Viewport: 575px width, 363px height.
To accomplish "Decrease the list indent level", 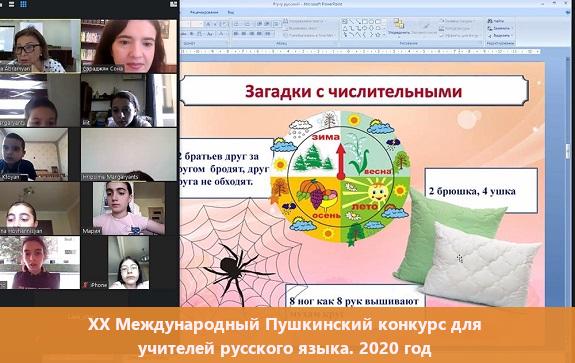I will [259, 24].
